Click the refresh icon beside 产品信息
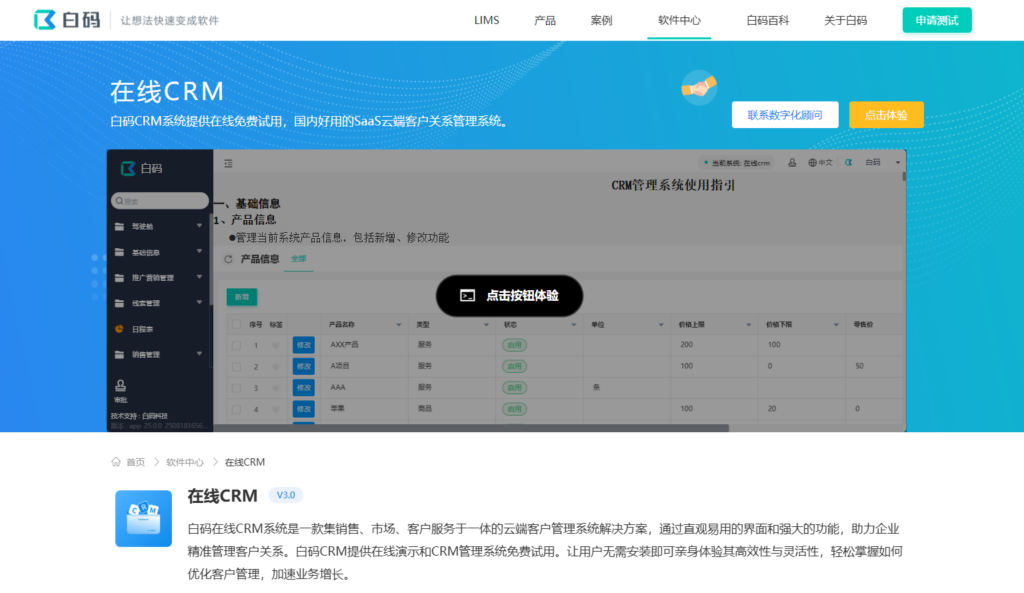Screen dimensions: 1024x593 tap(228, 259)
